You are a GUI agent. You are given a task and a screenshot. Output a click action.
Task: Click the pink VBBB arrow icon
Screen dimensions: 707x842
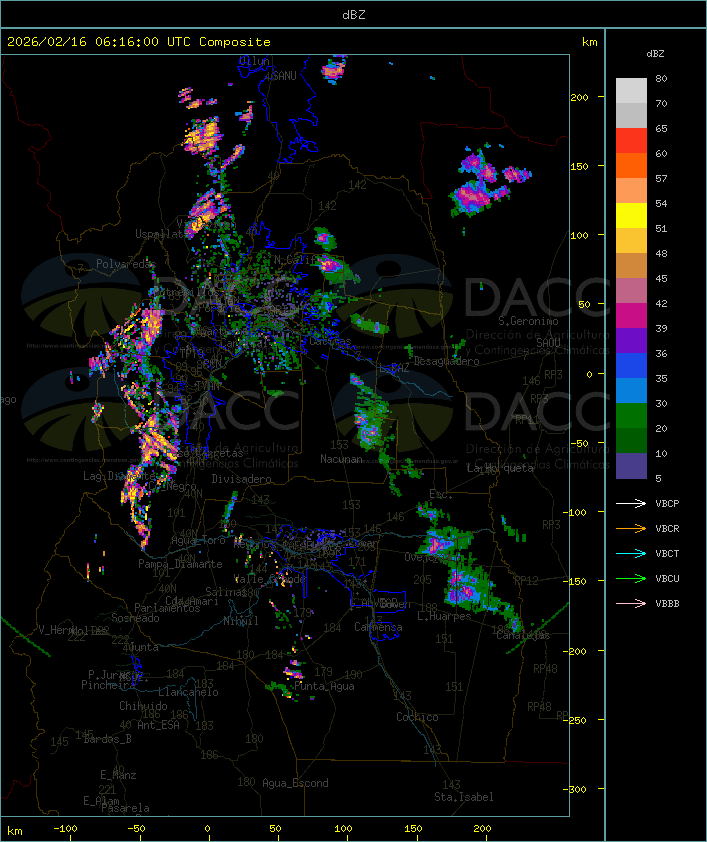coord(631,604)
